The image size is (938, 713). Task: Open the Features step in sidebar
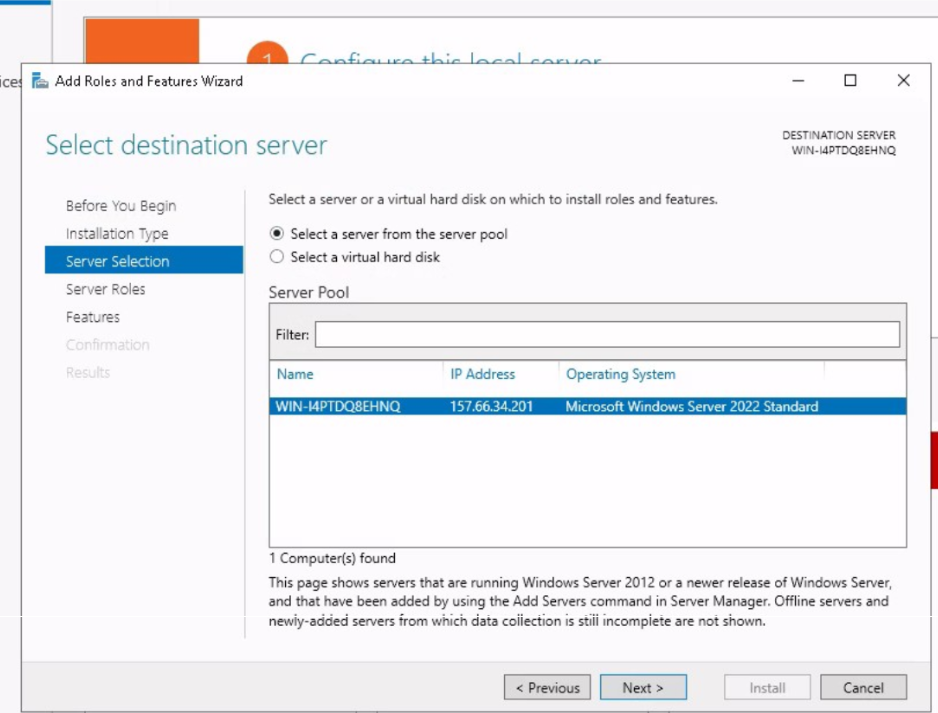pyautogui.click(x=93, y=317)
